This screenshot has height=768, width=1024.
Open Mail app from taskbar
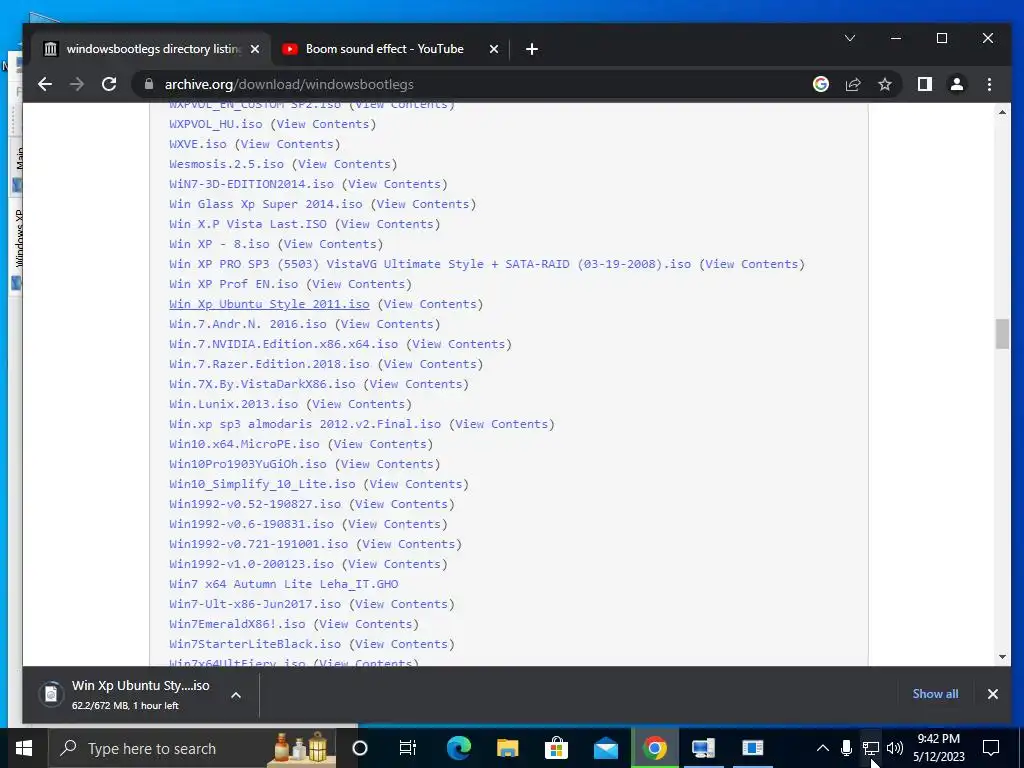point(605,748)
